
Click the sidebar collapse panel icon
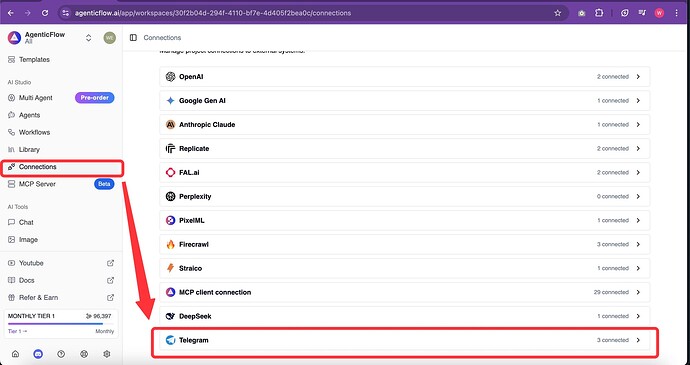[133, 38]
